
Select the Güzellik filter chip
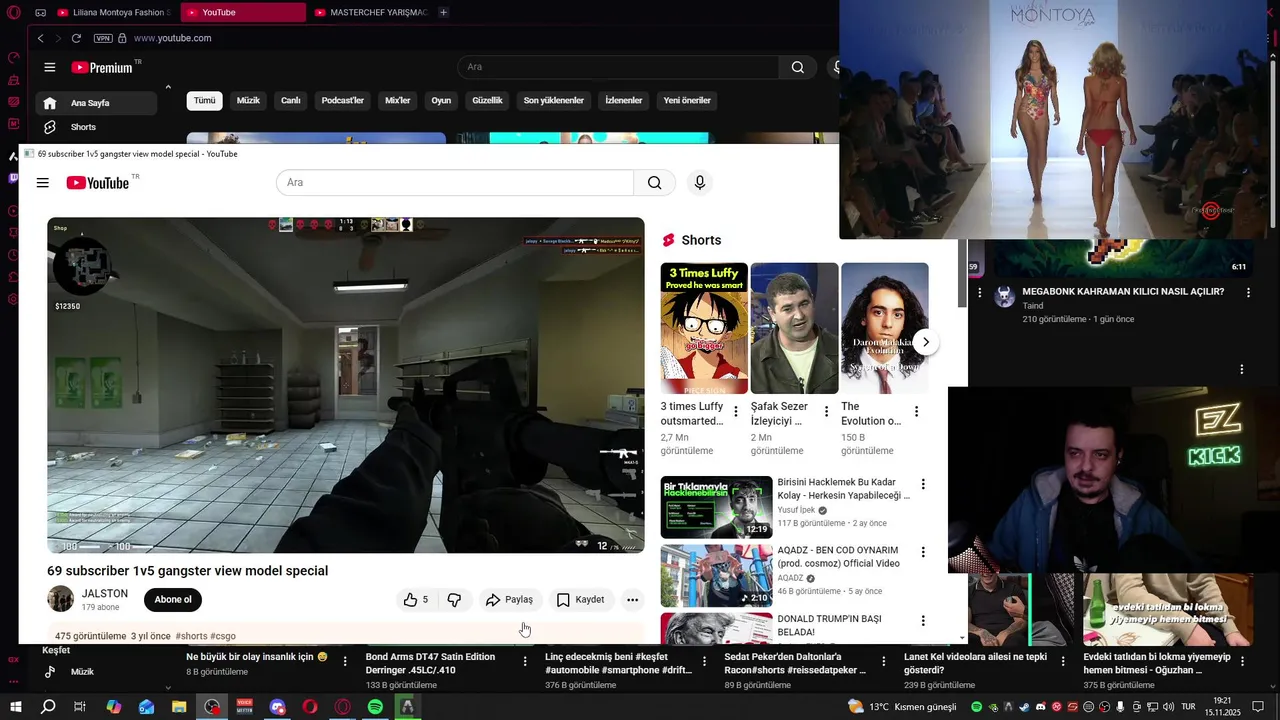pyautogui.click(x=487, y=100)
